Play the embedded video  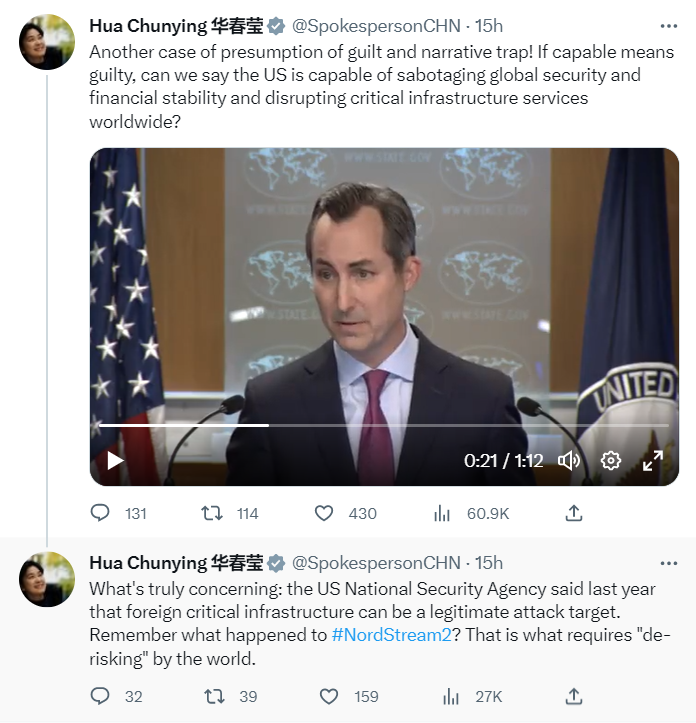(x=115, y=461)
